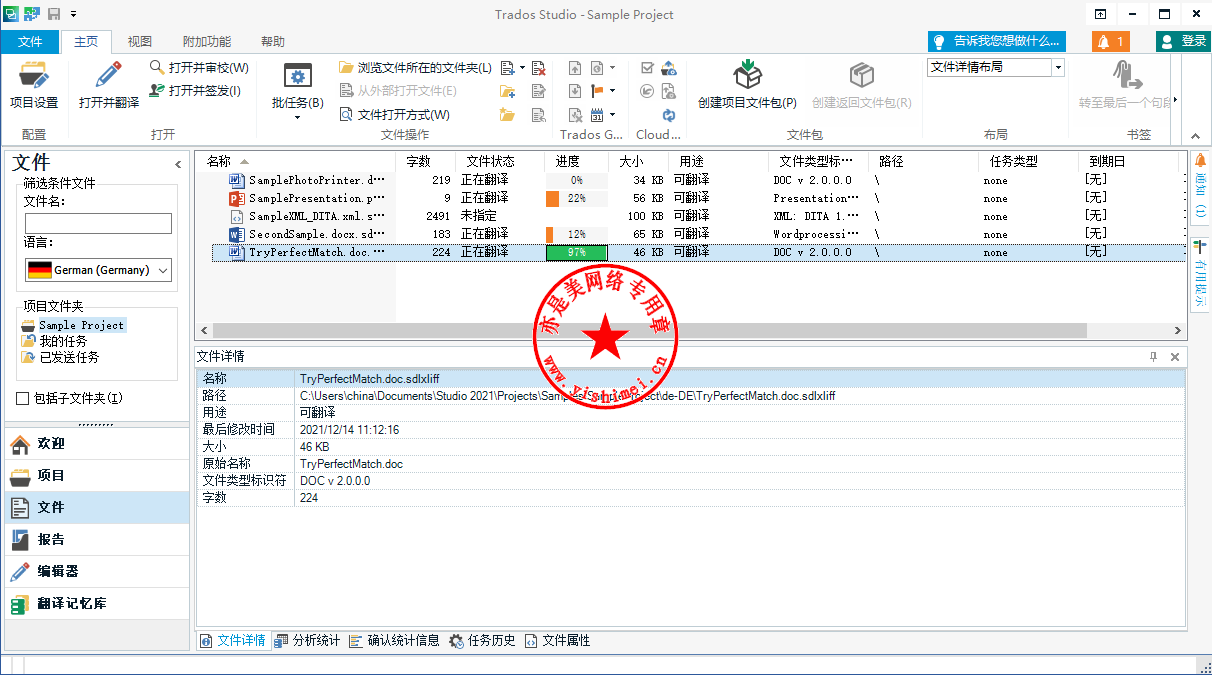Click the green 97% progress bar
This screenshot has height=675, width=1212.
pos(576,252)
